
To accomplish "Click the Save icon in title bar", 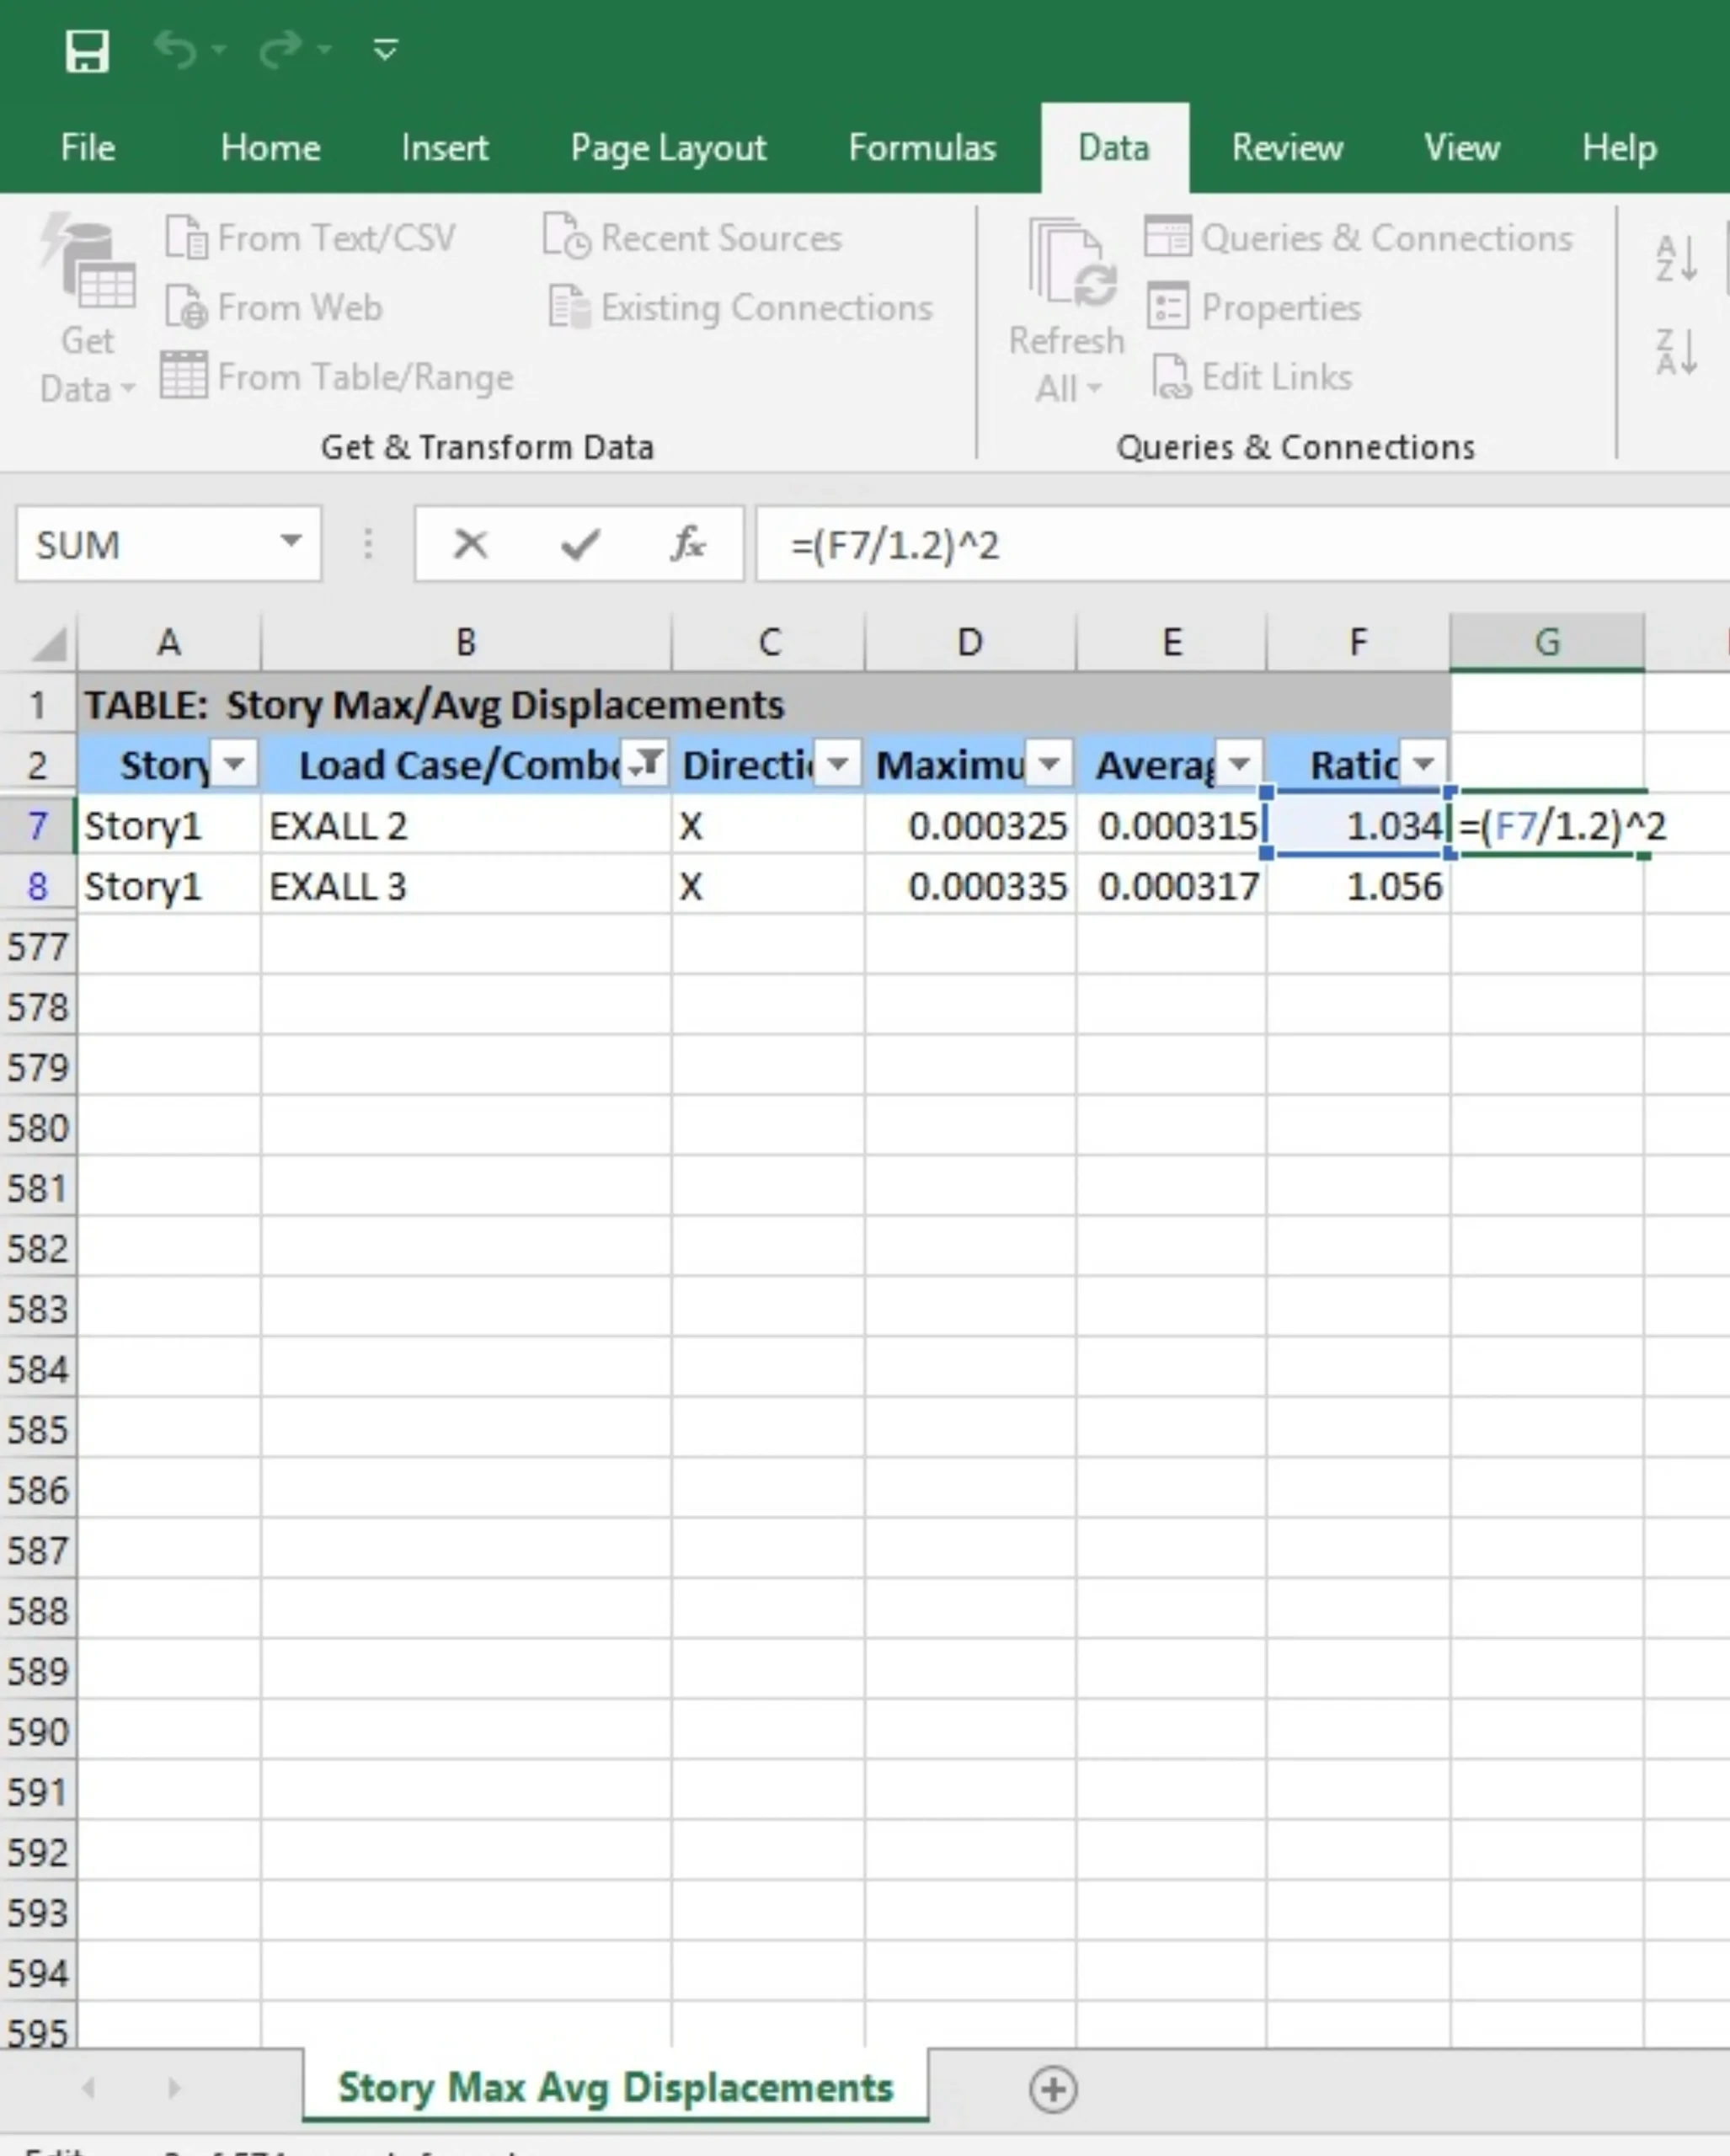I will (87, 51).
